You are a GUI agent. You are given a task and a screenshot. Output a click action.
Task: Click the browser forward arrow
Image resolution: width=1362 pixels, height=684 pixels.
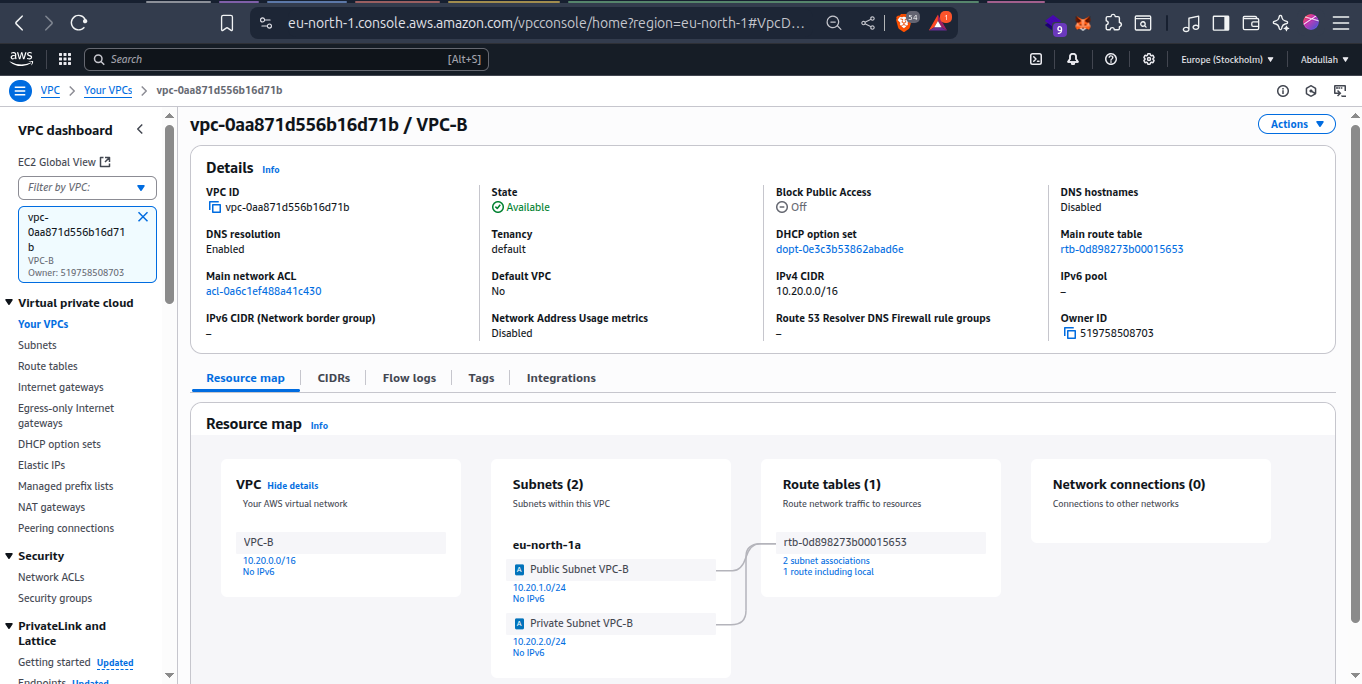pos(49,22)
